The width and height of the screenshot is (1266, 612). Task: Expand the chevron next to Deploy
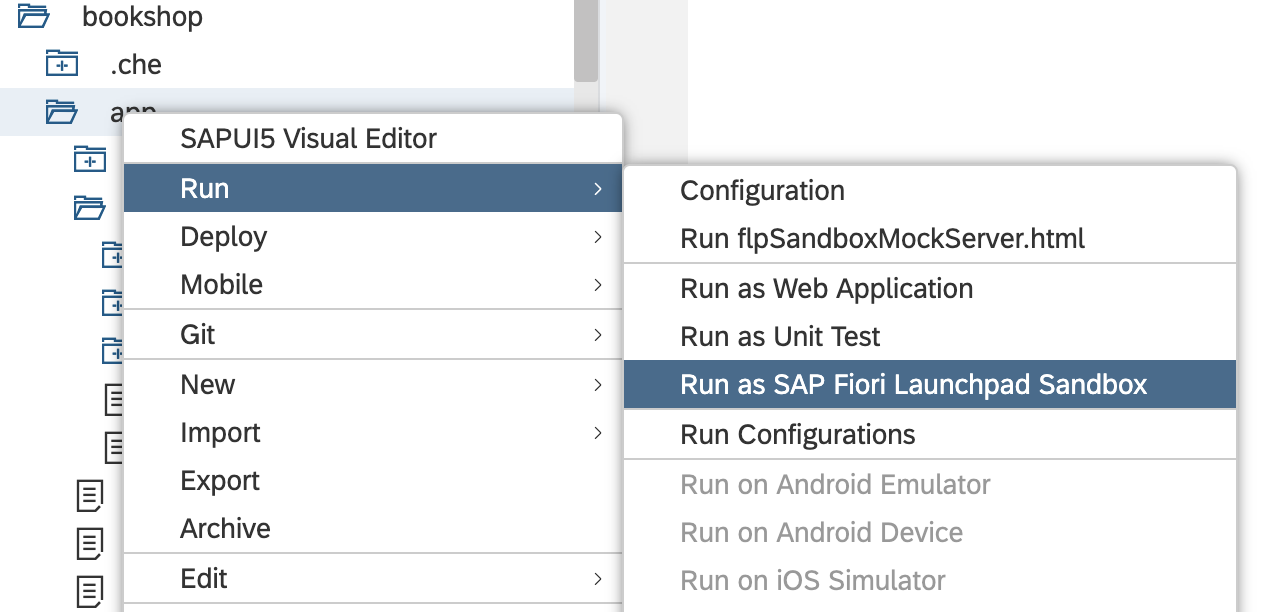[597, 236]
